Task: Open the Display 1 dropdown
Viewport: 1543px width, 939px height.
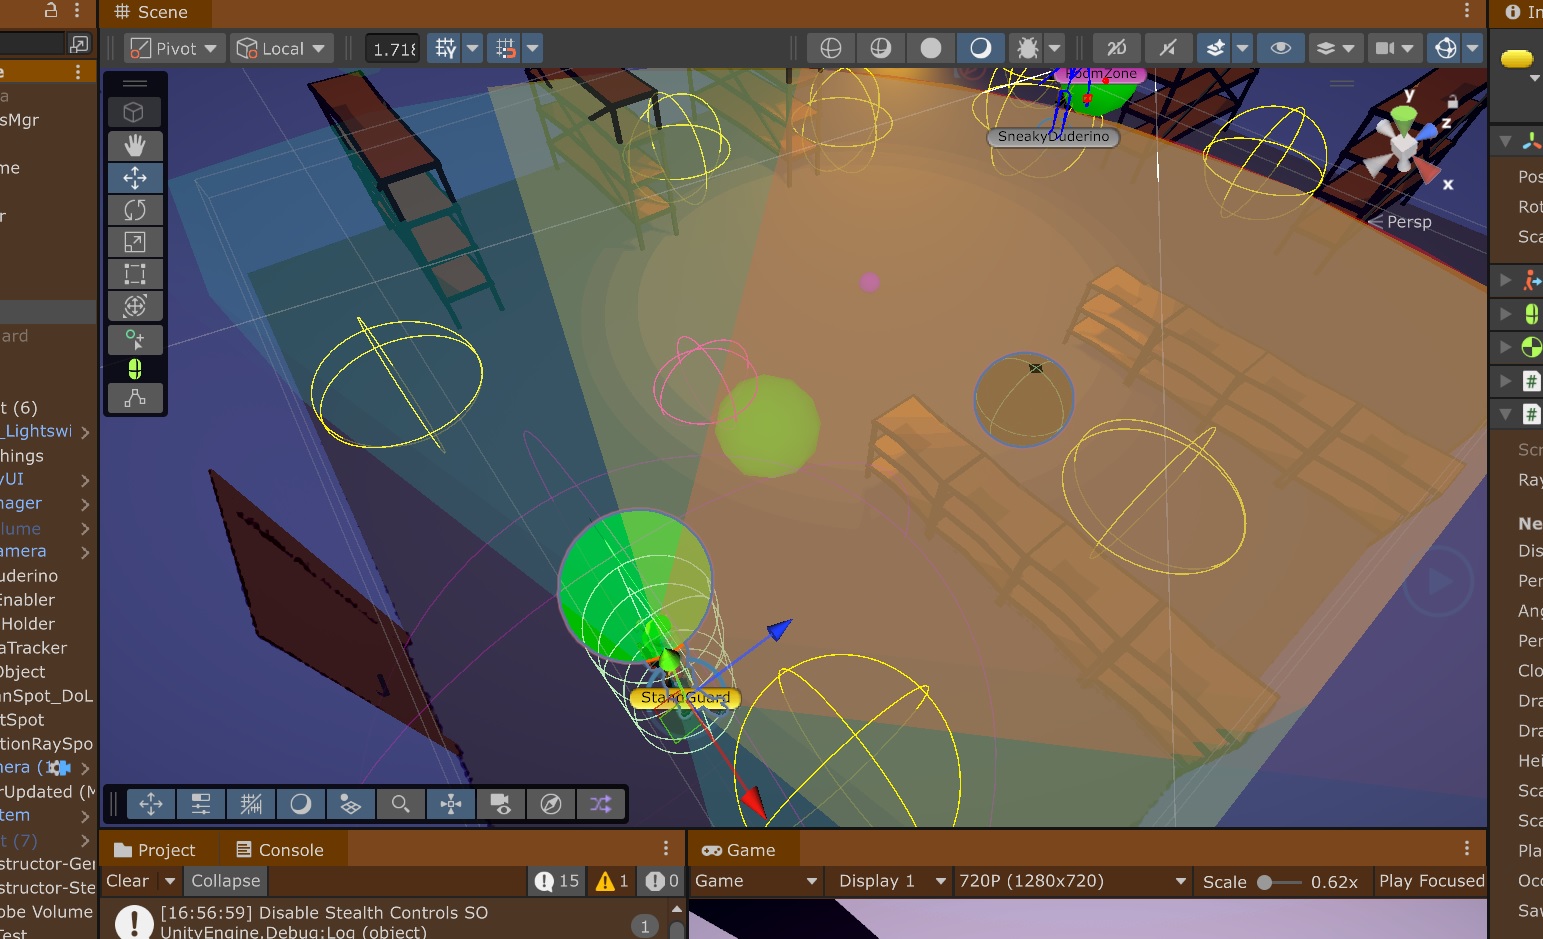Action: click(x=892, y=881)
